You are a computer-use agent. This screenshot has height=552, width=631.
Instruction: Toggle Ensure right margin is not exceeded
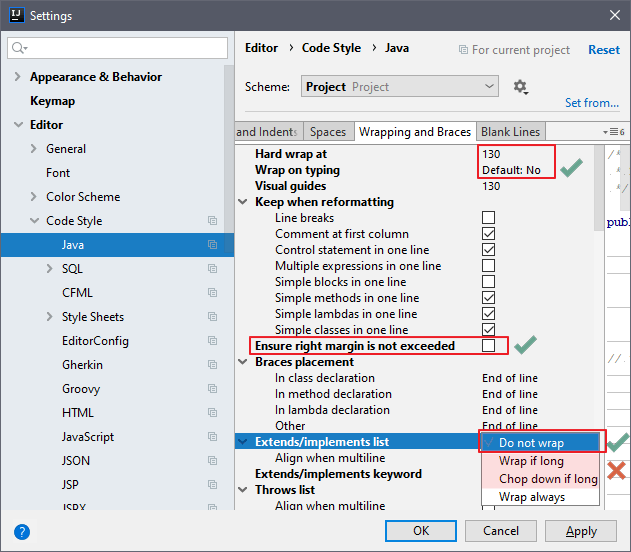coord(489,346)
